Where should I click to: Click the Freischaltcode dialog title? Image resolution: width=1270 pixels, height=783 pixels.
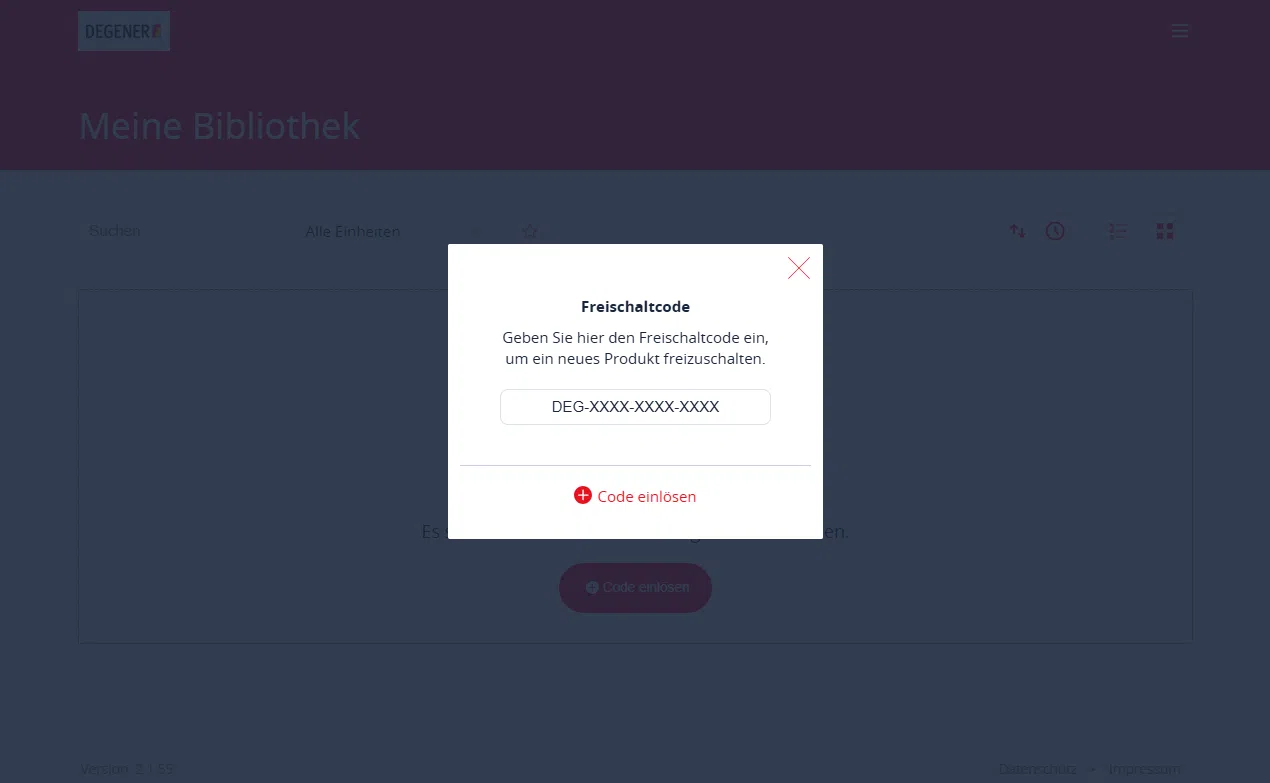pyautogui.click(x=635, y=307)
